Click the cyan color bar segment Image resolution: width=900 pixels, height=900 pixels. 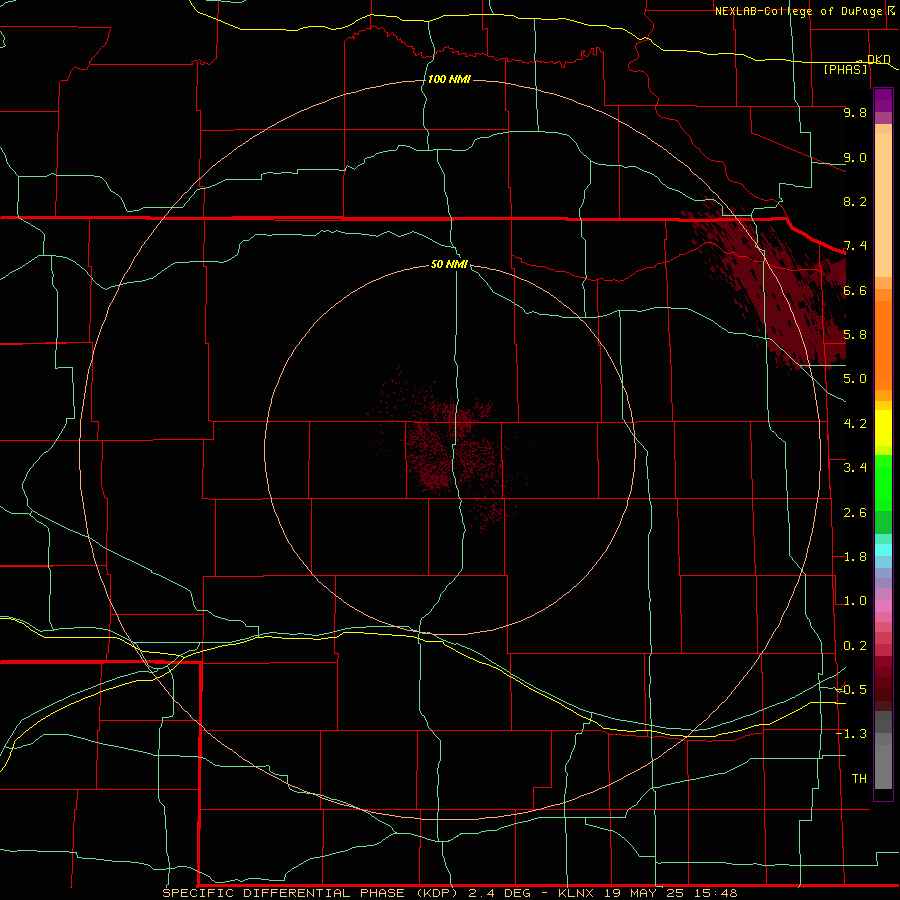coord(883,550)
